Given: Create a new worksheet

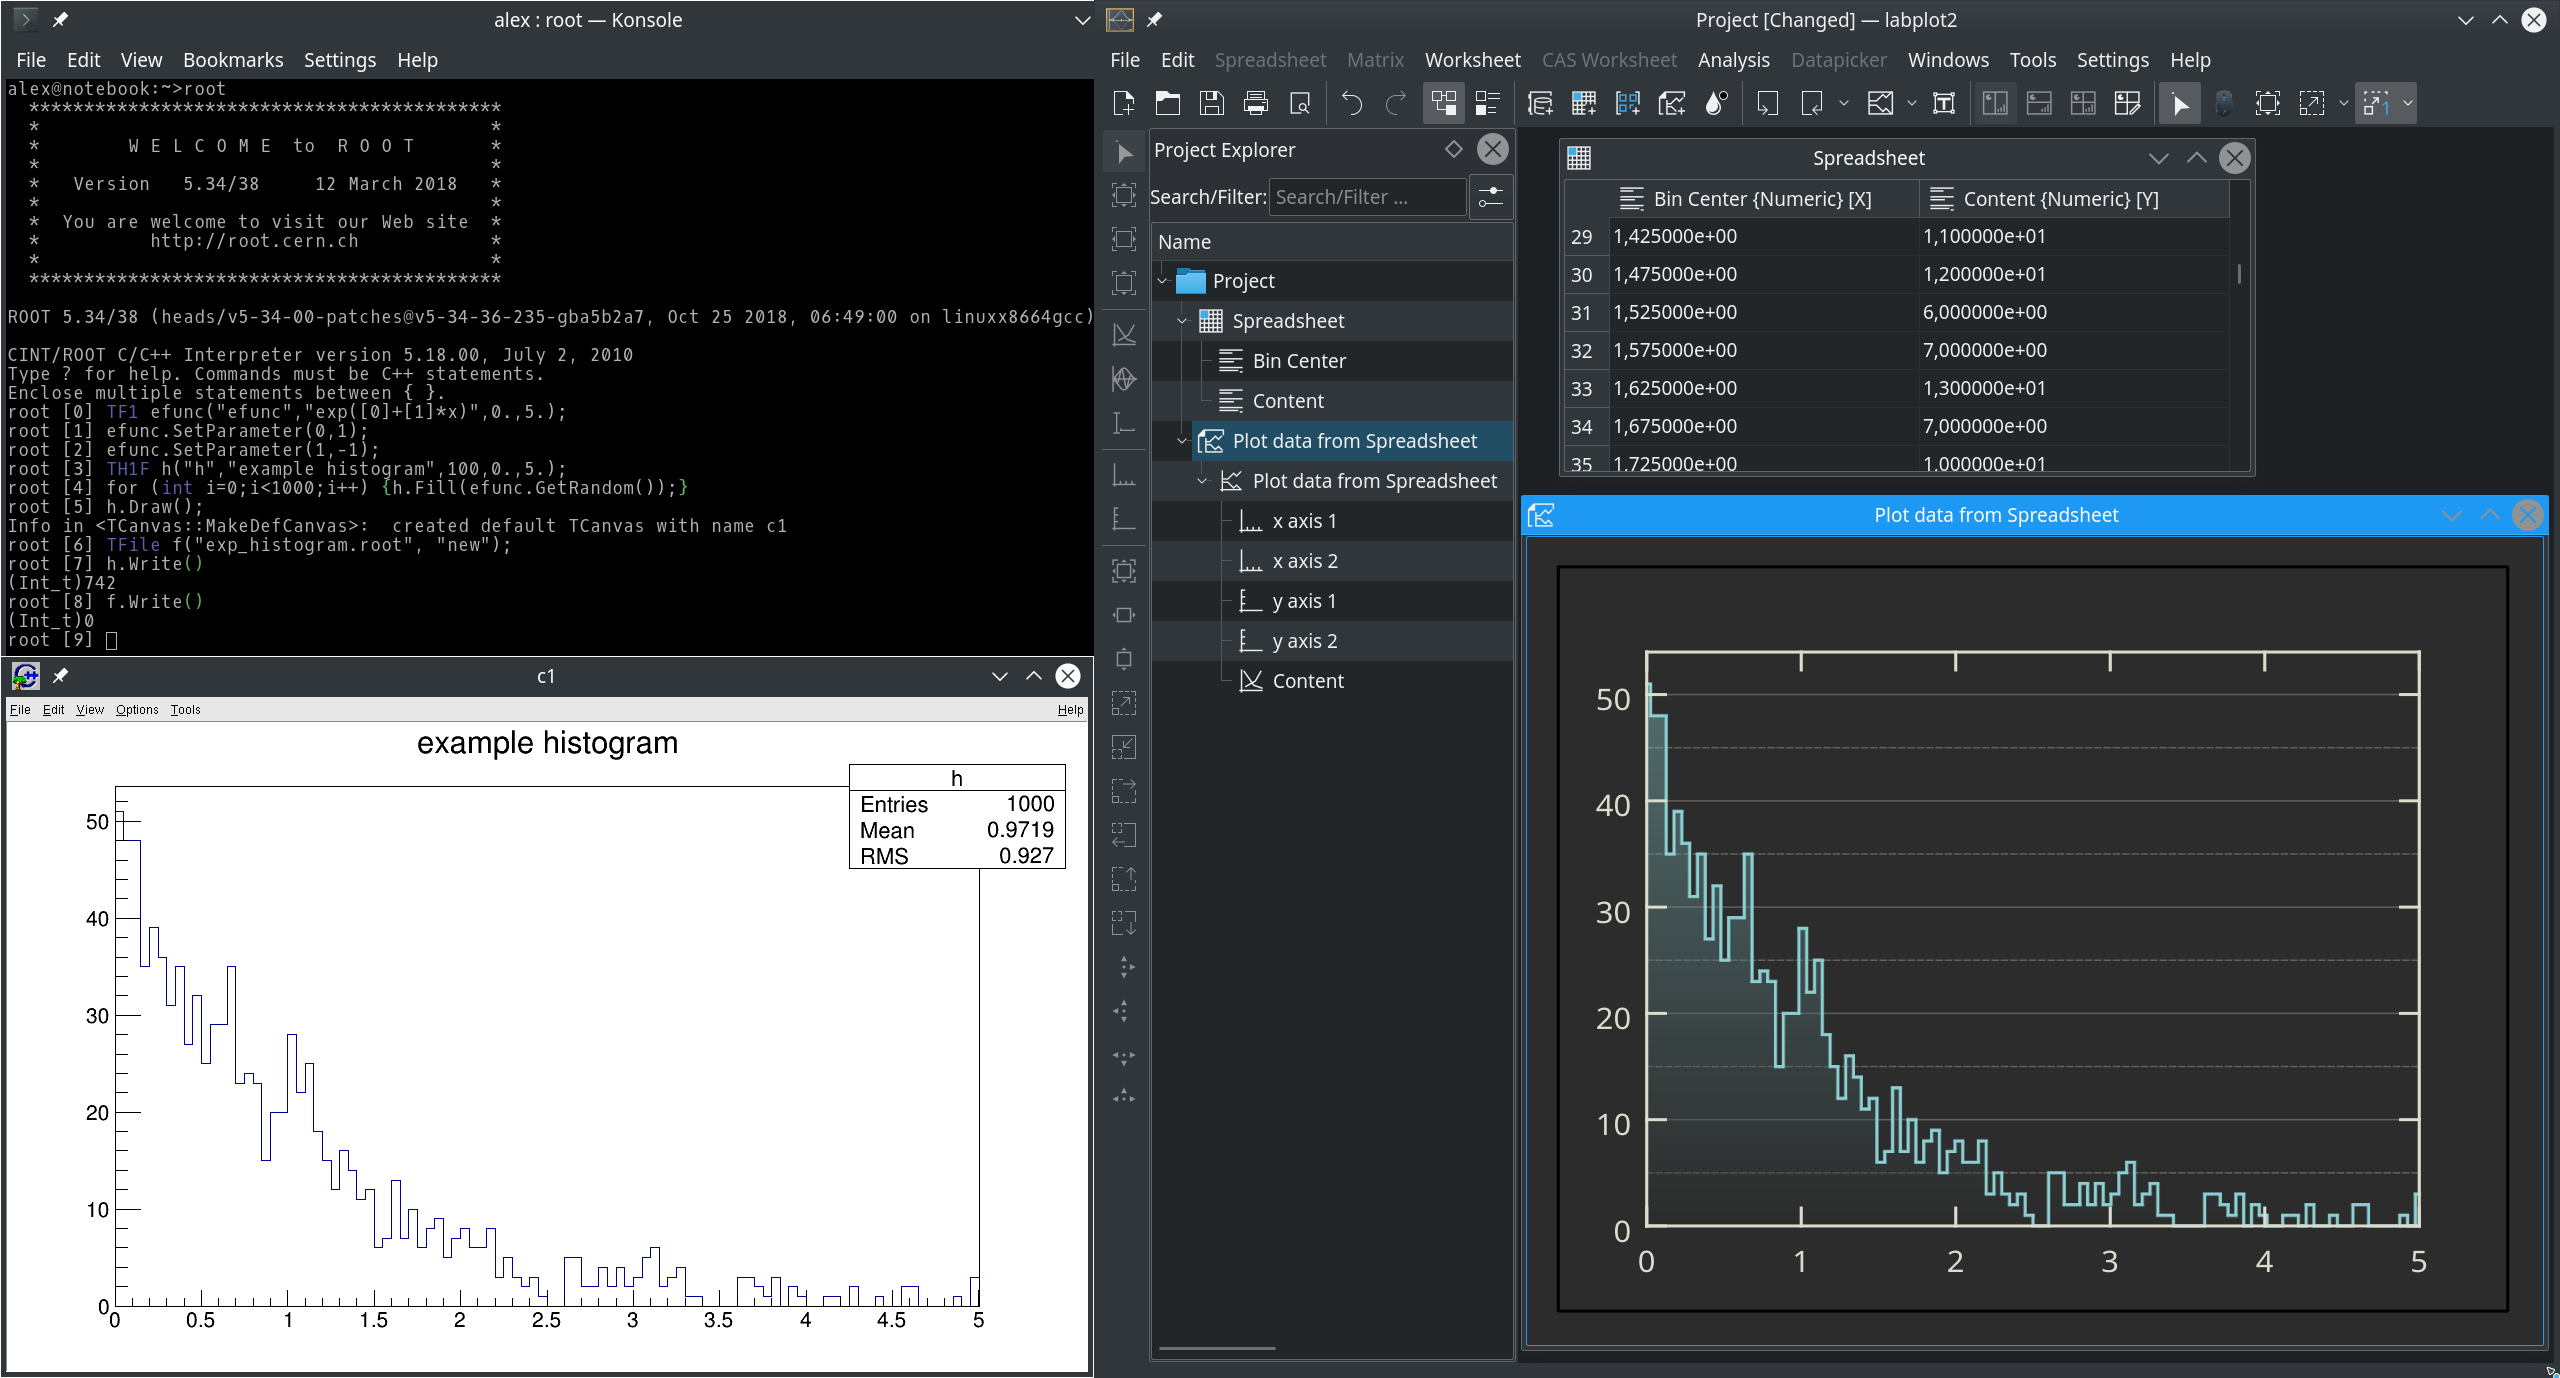Looking at the screenshot, I should [x=1672, y=103].
